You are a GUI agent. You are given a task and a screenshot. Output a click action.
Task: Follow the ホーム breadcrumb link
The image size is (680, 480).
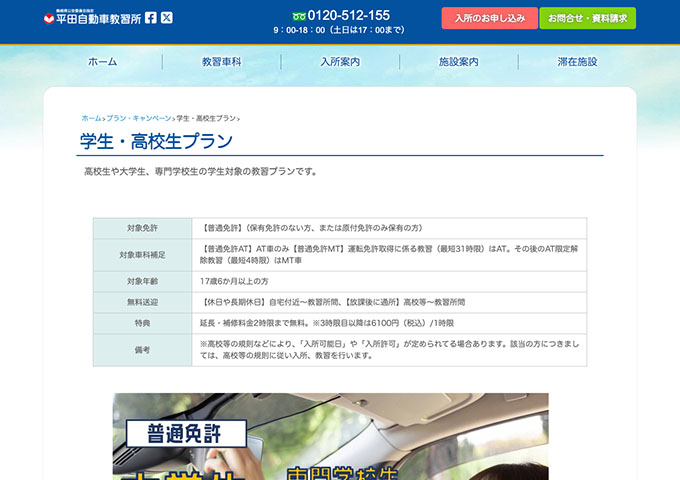(x=92, y=118)
